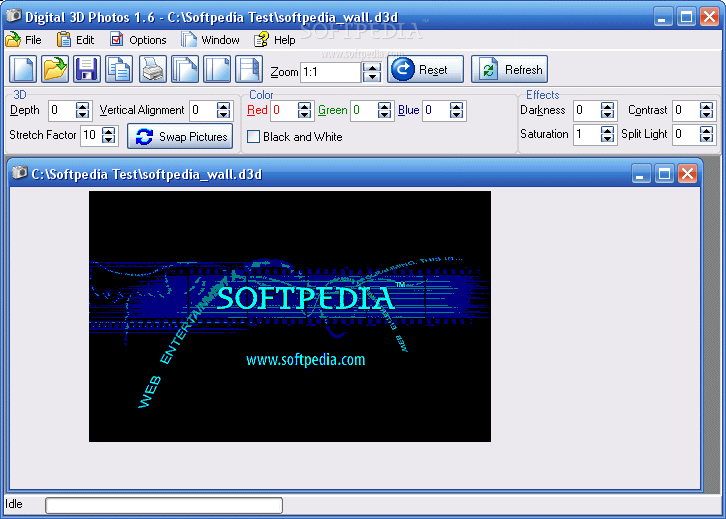Decrease Zoom with the down arrow

coord(372,77)
